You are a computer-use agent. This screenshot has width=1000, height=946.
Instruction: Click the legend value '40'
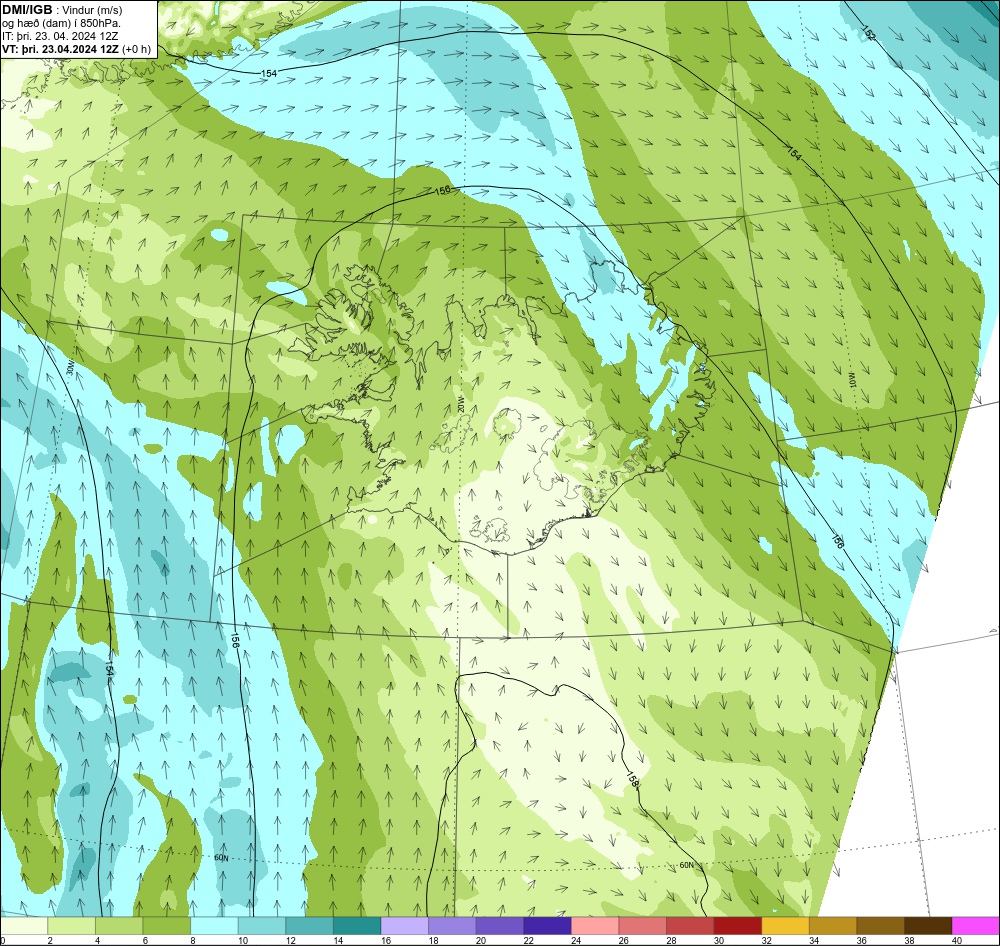point(957,940)
